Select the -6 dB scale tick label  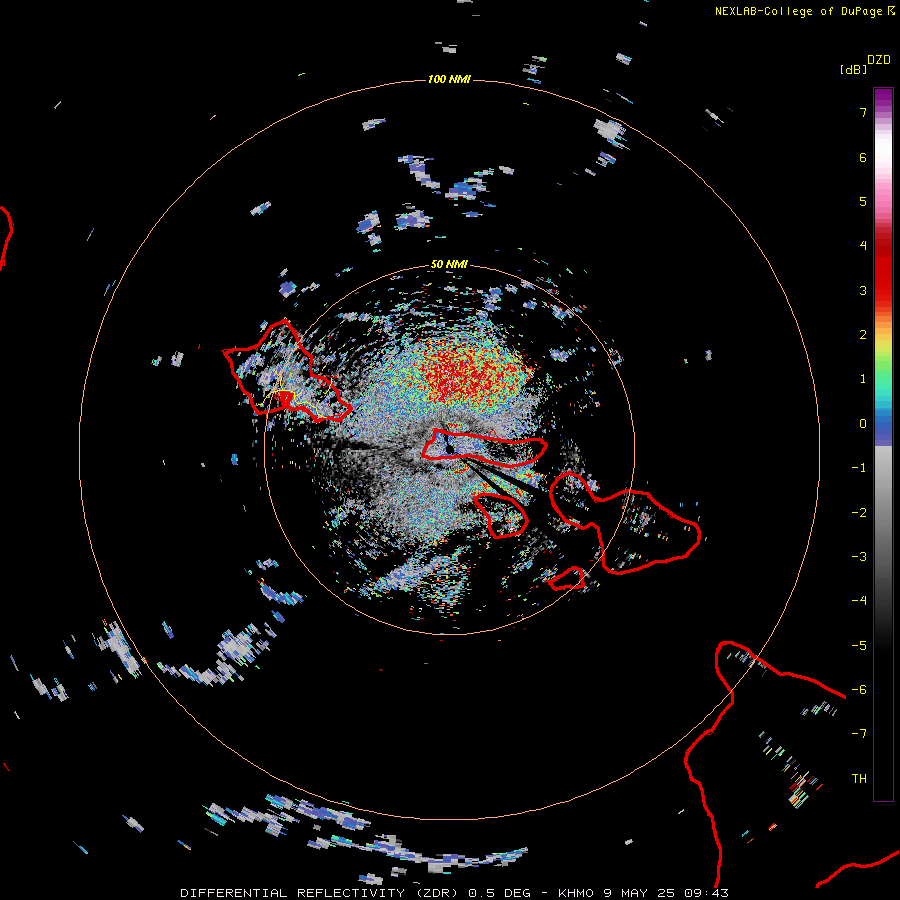pos(859,690)
